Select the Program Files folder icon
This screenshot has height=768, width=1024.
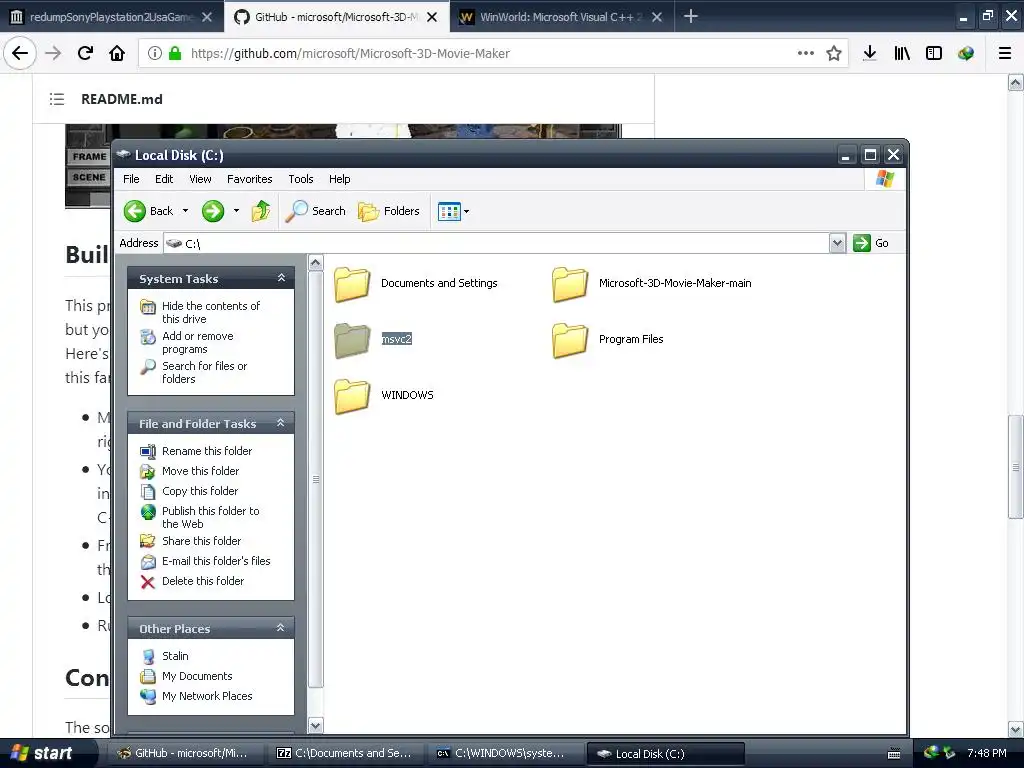(x=570, y=340)
